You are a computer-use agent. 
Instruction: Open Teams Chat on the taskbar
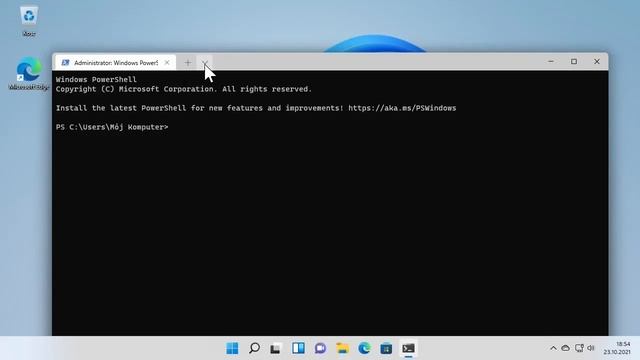coord(320,348)
